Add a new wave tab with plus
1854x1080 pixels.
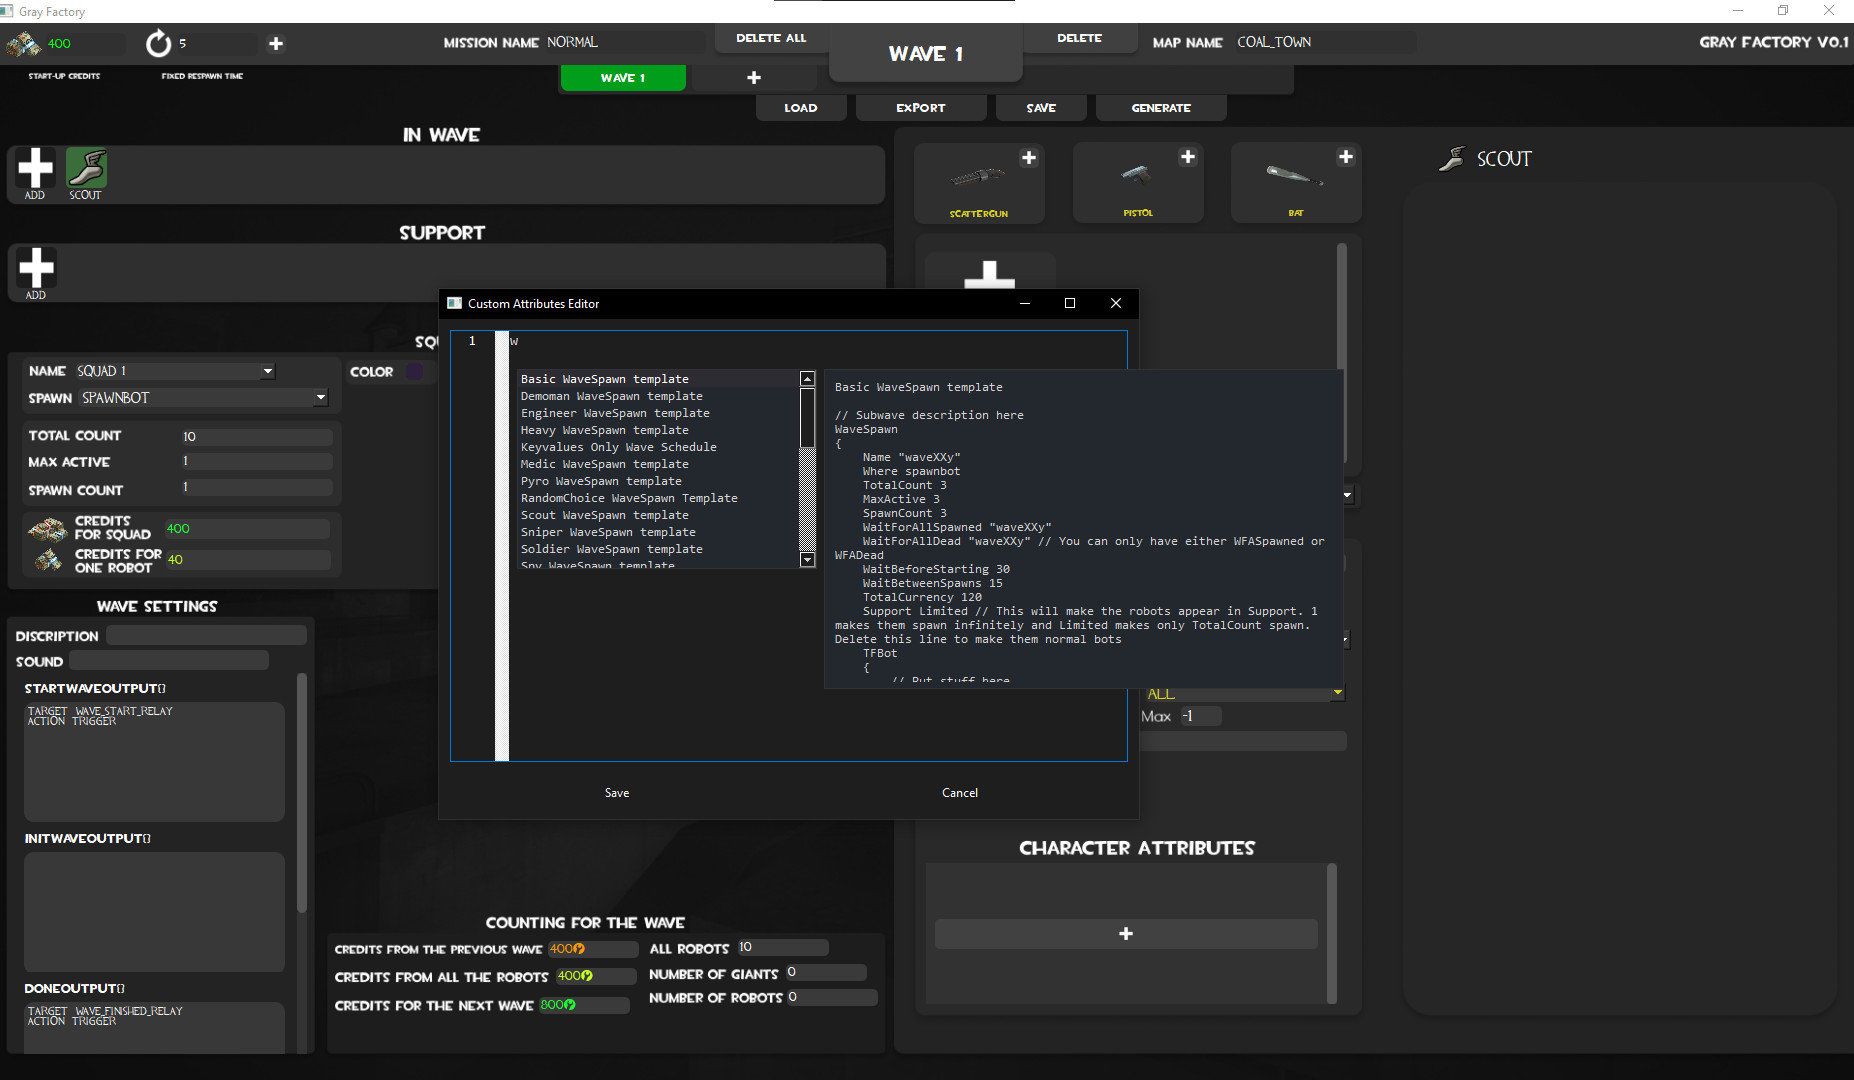754,78
